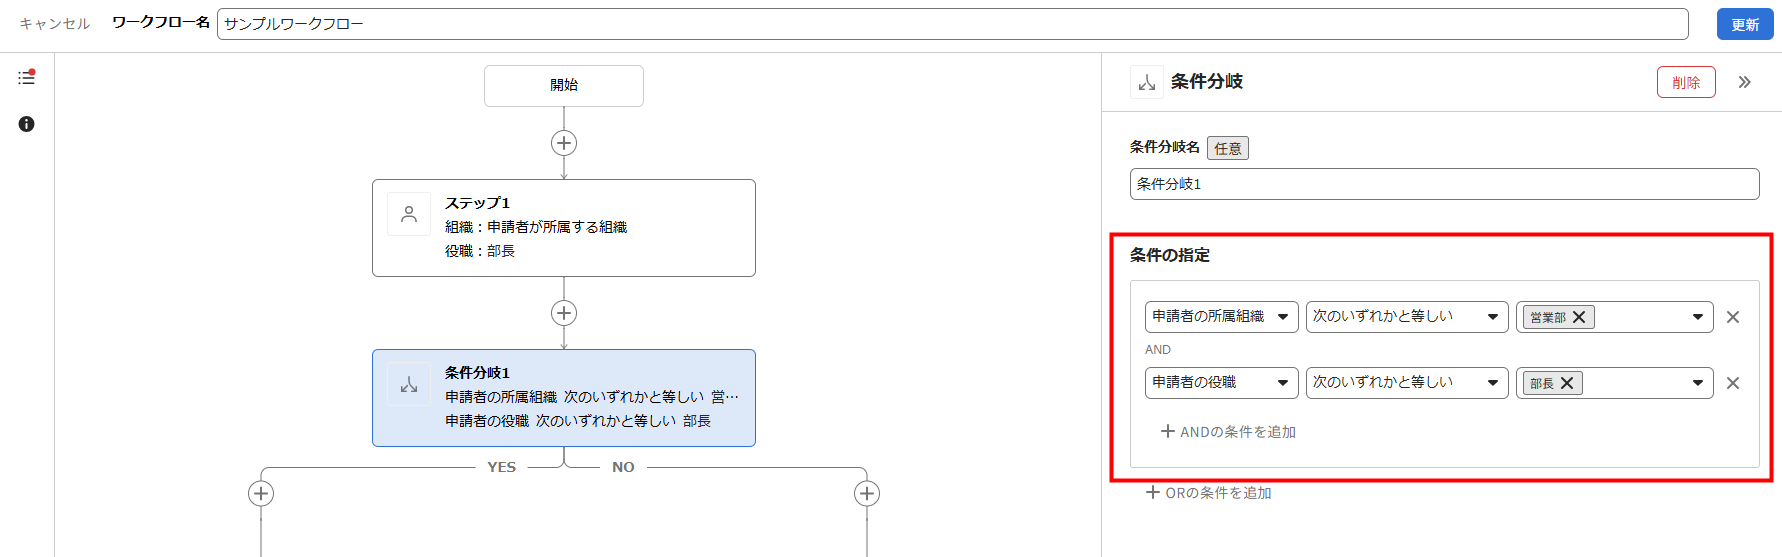Click the 更新 button
Image resolution: width=1782 pixels, height=557 pixels.
point(1745,24)
